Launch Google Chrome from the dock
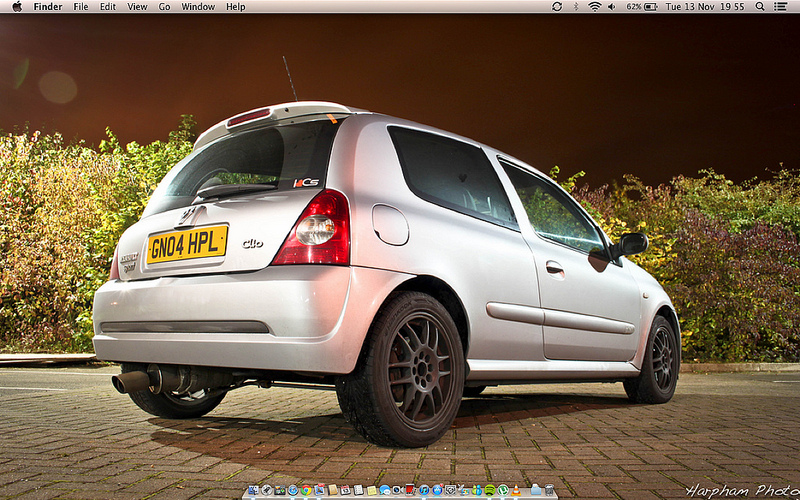This screenshot has width=800, height=500. 306,490
